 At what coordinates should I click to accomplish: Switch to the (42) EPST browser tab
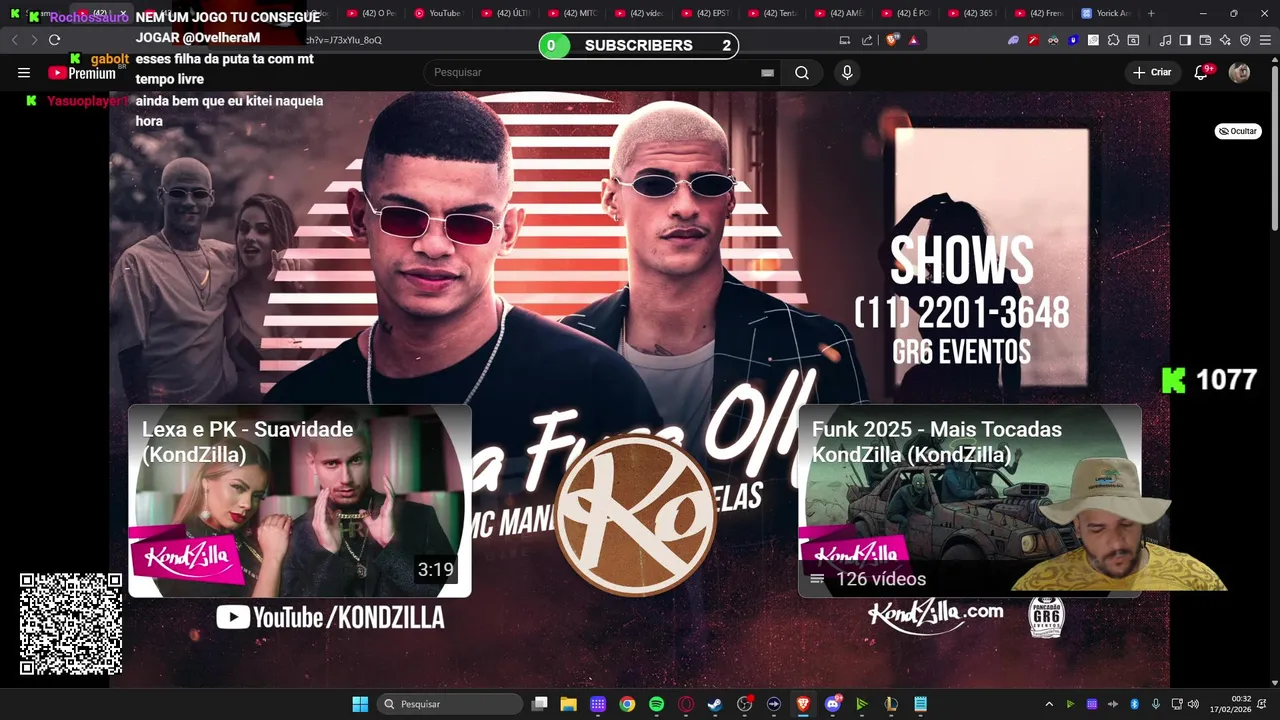pos(706,13)
